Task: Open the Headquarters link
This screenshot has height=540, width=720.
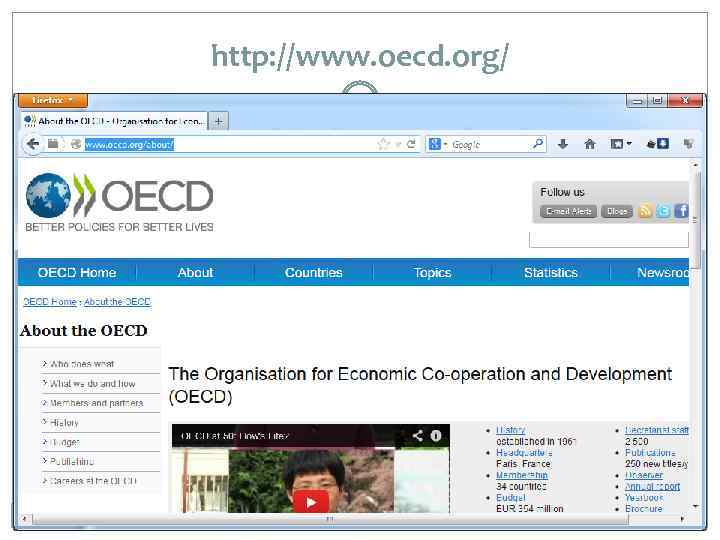Action: (524, 452)
